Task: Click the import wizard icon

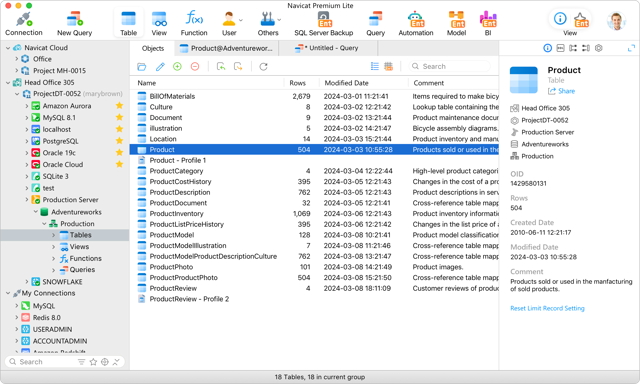Action: tap(221, 67)
